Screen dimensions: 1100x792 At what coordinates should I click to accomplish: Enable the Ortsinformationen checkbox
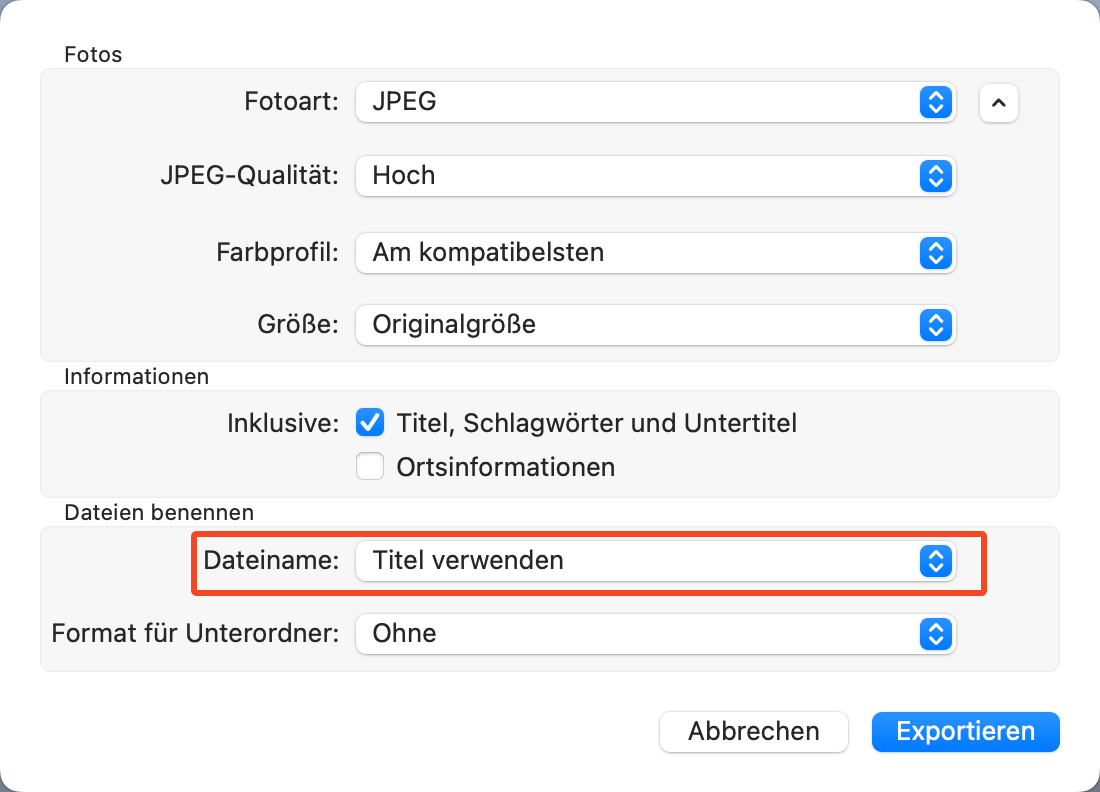click(370, 467)
